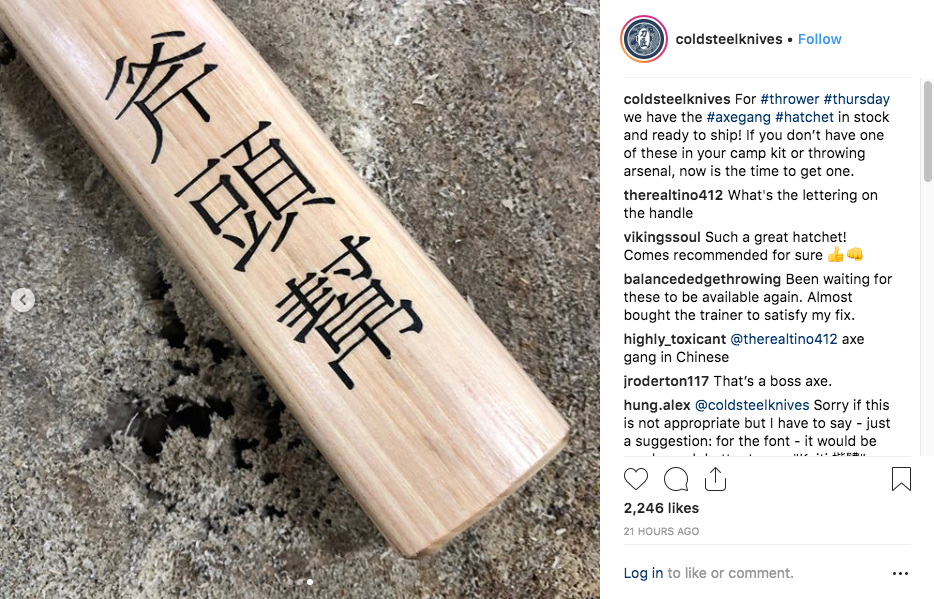
Task: Open the #hatchet hashtag
Action: click(x=804, y=117)
